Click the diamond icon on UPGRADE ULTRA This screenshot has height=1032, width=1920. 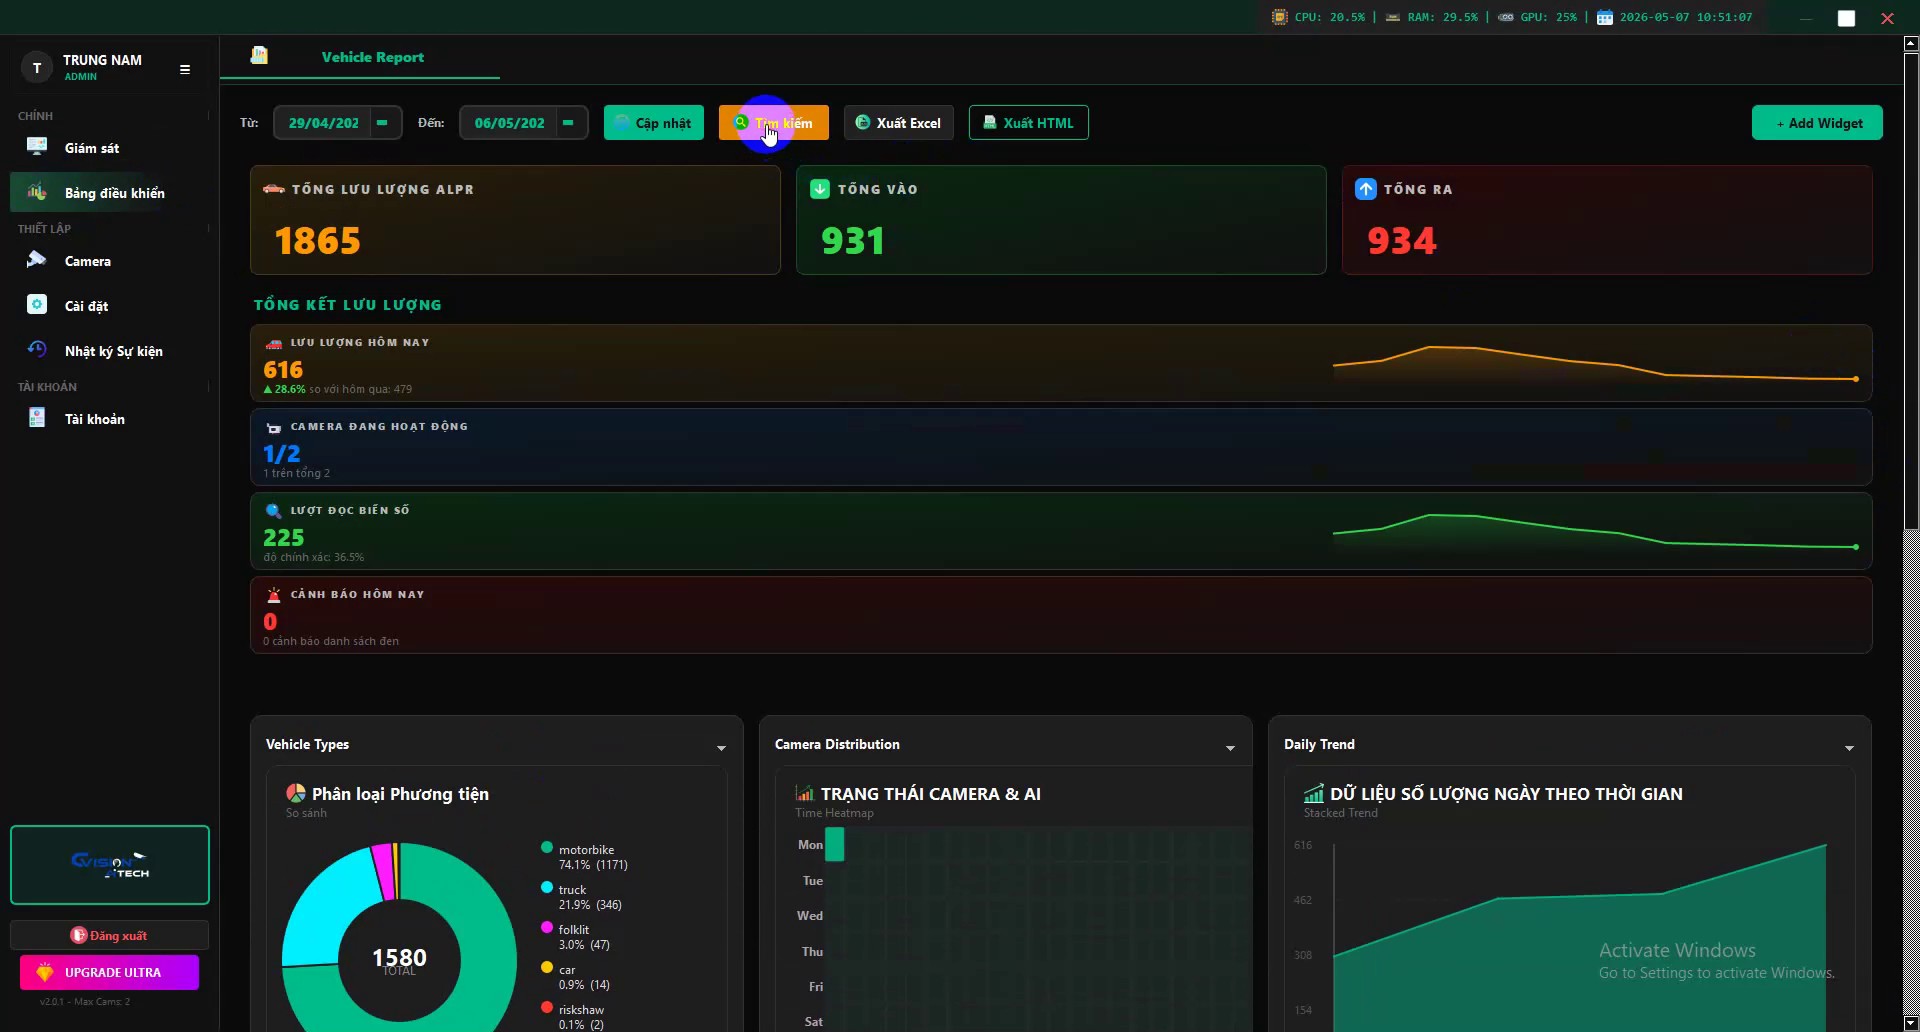click(45, 972)
